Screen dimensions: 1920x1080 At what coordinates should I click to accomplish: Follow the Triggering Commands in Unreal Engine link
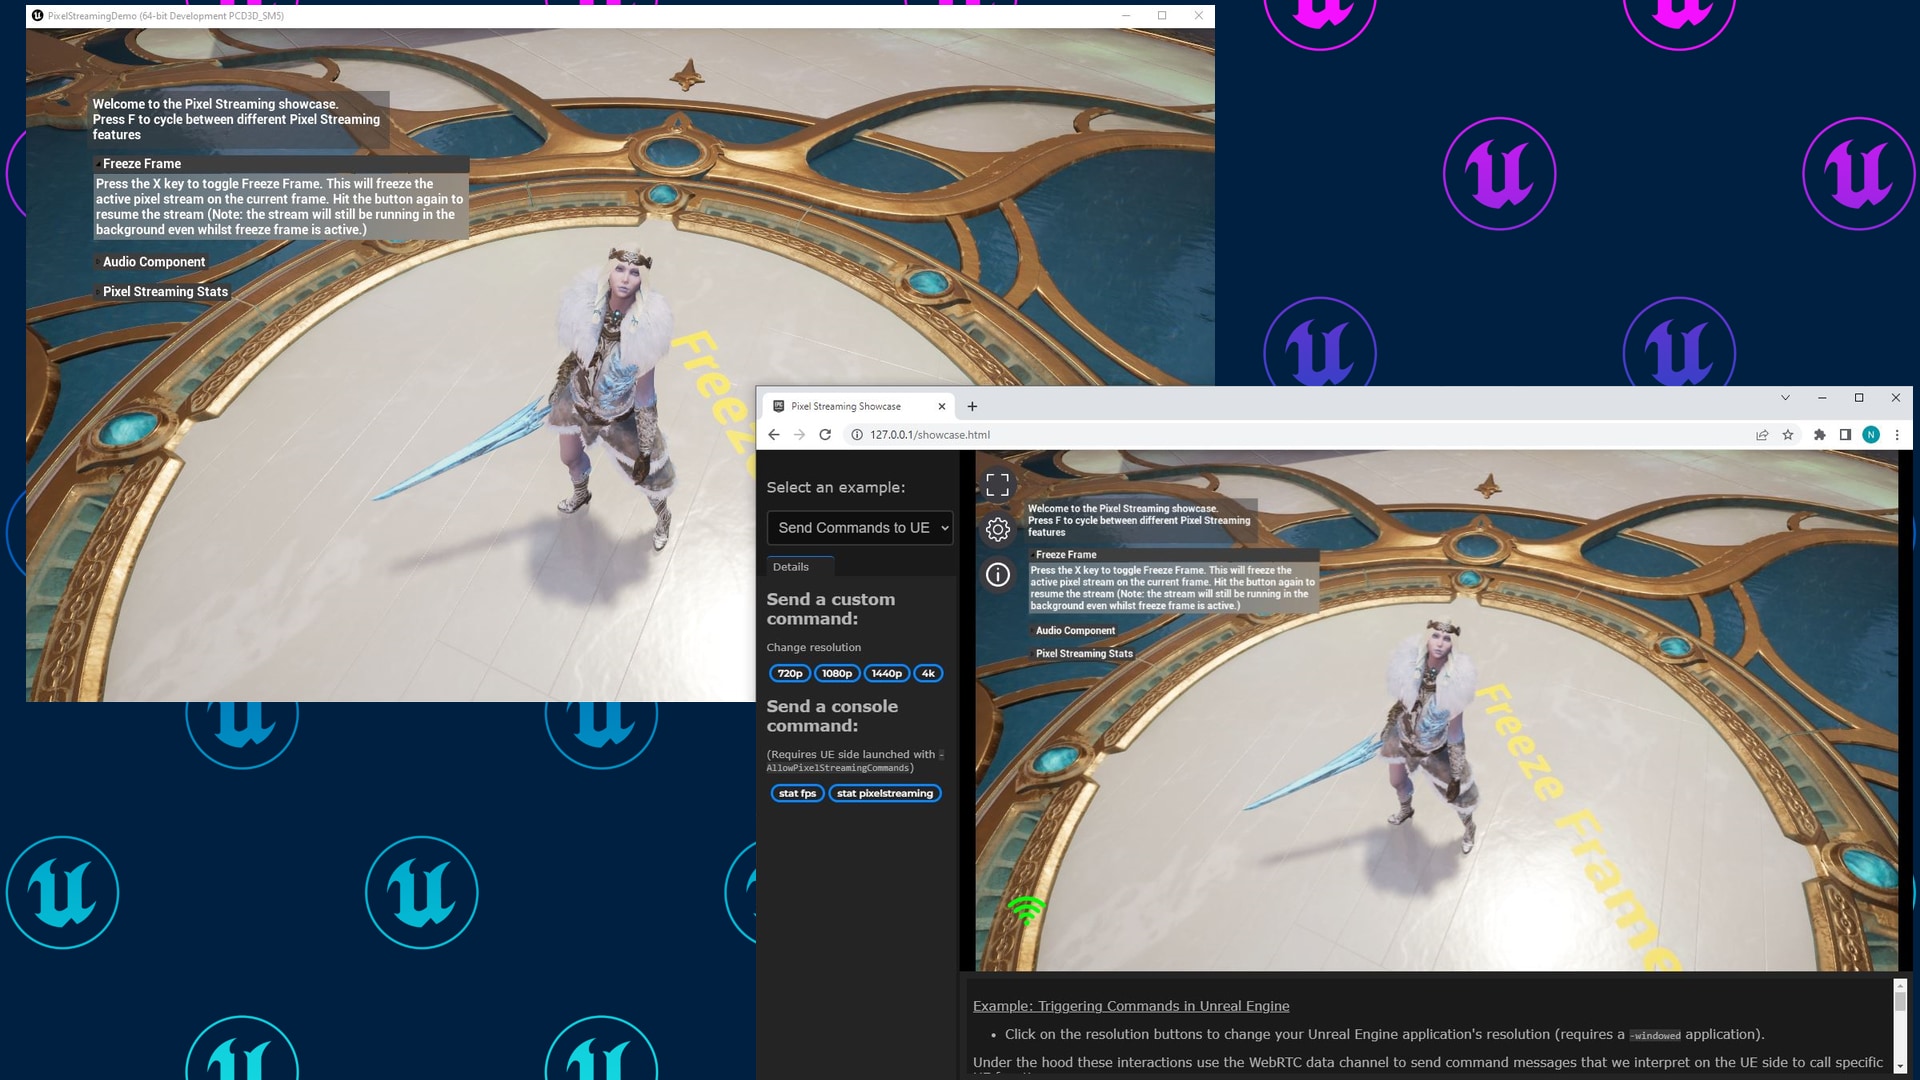click(x=1131, y=1006)
